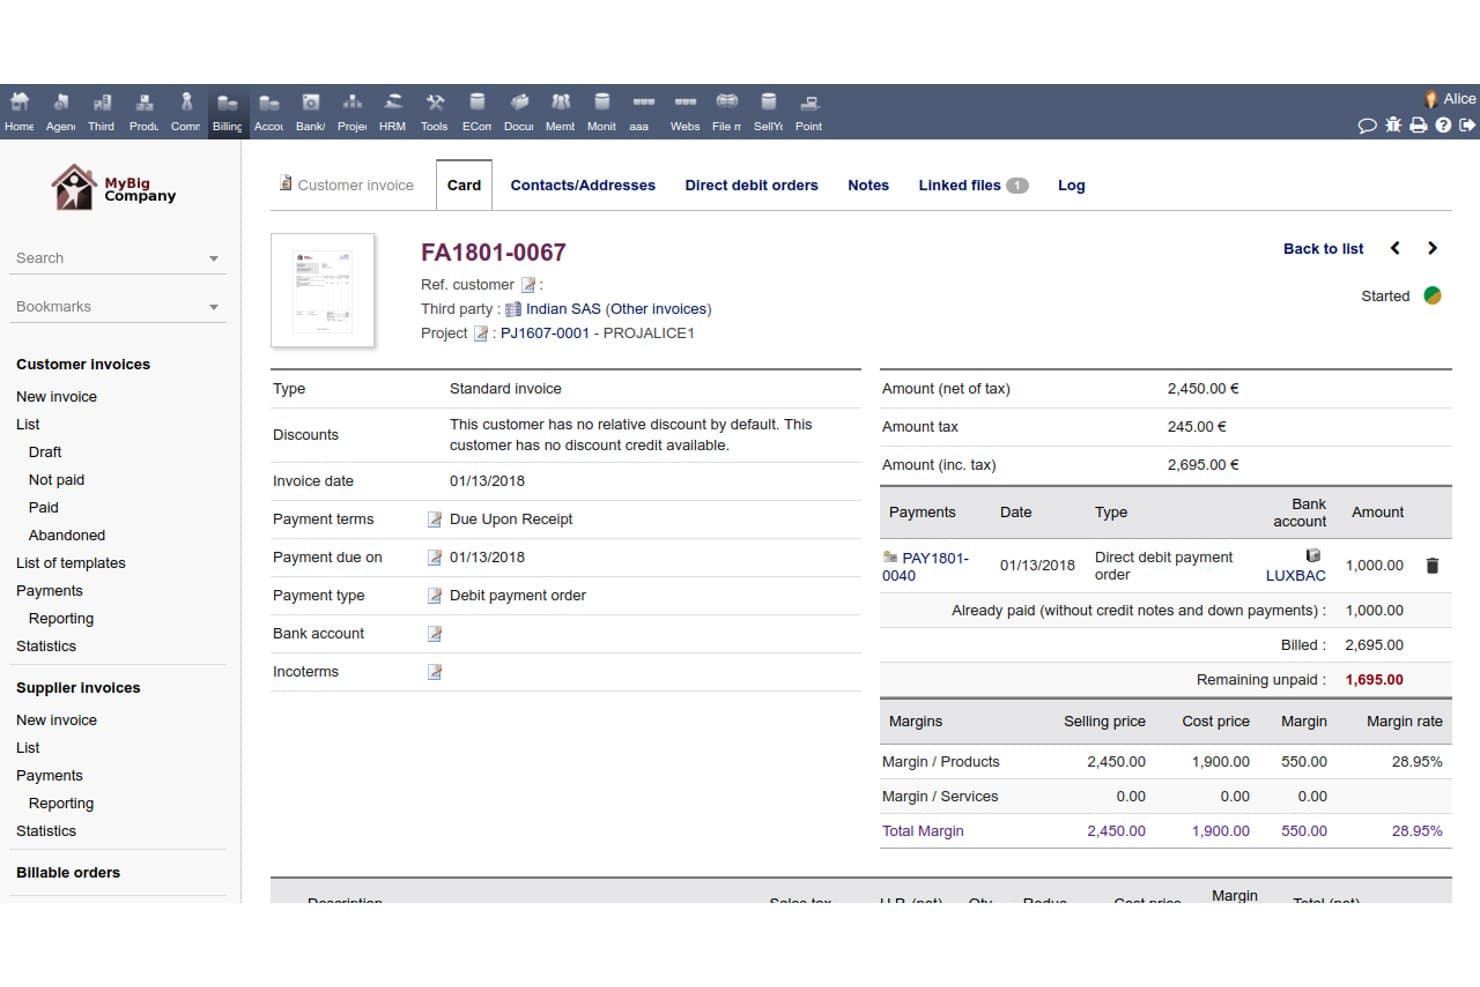Open the Indian SAS third party link

point(563,309)
